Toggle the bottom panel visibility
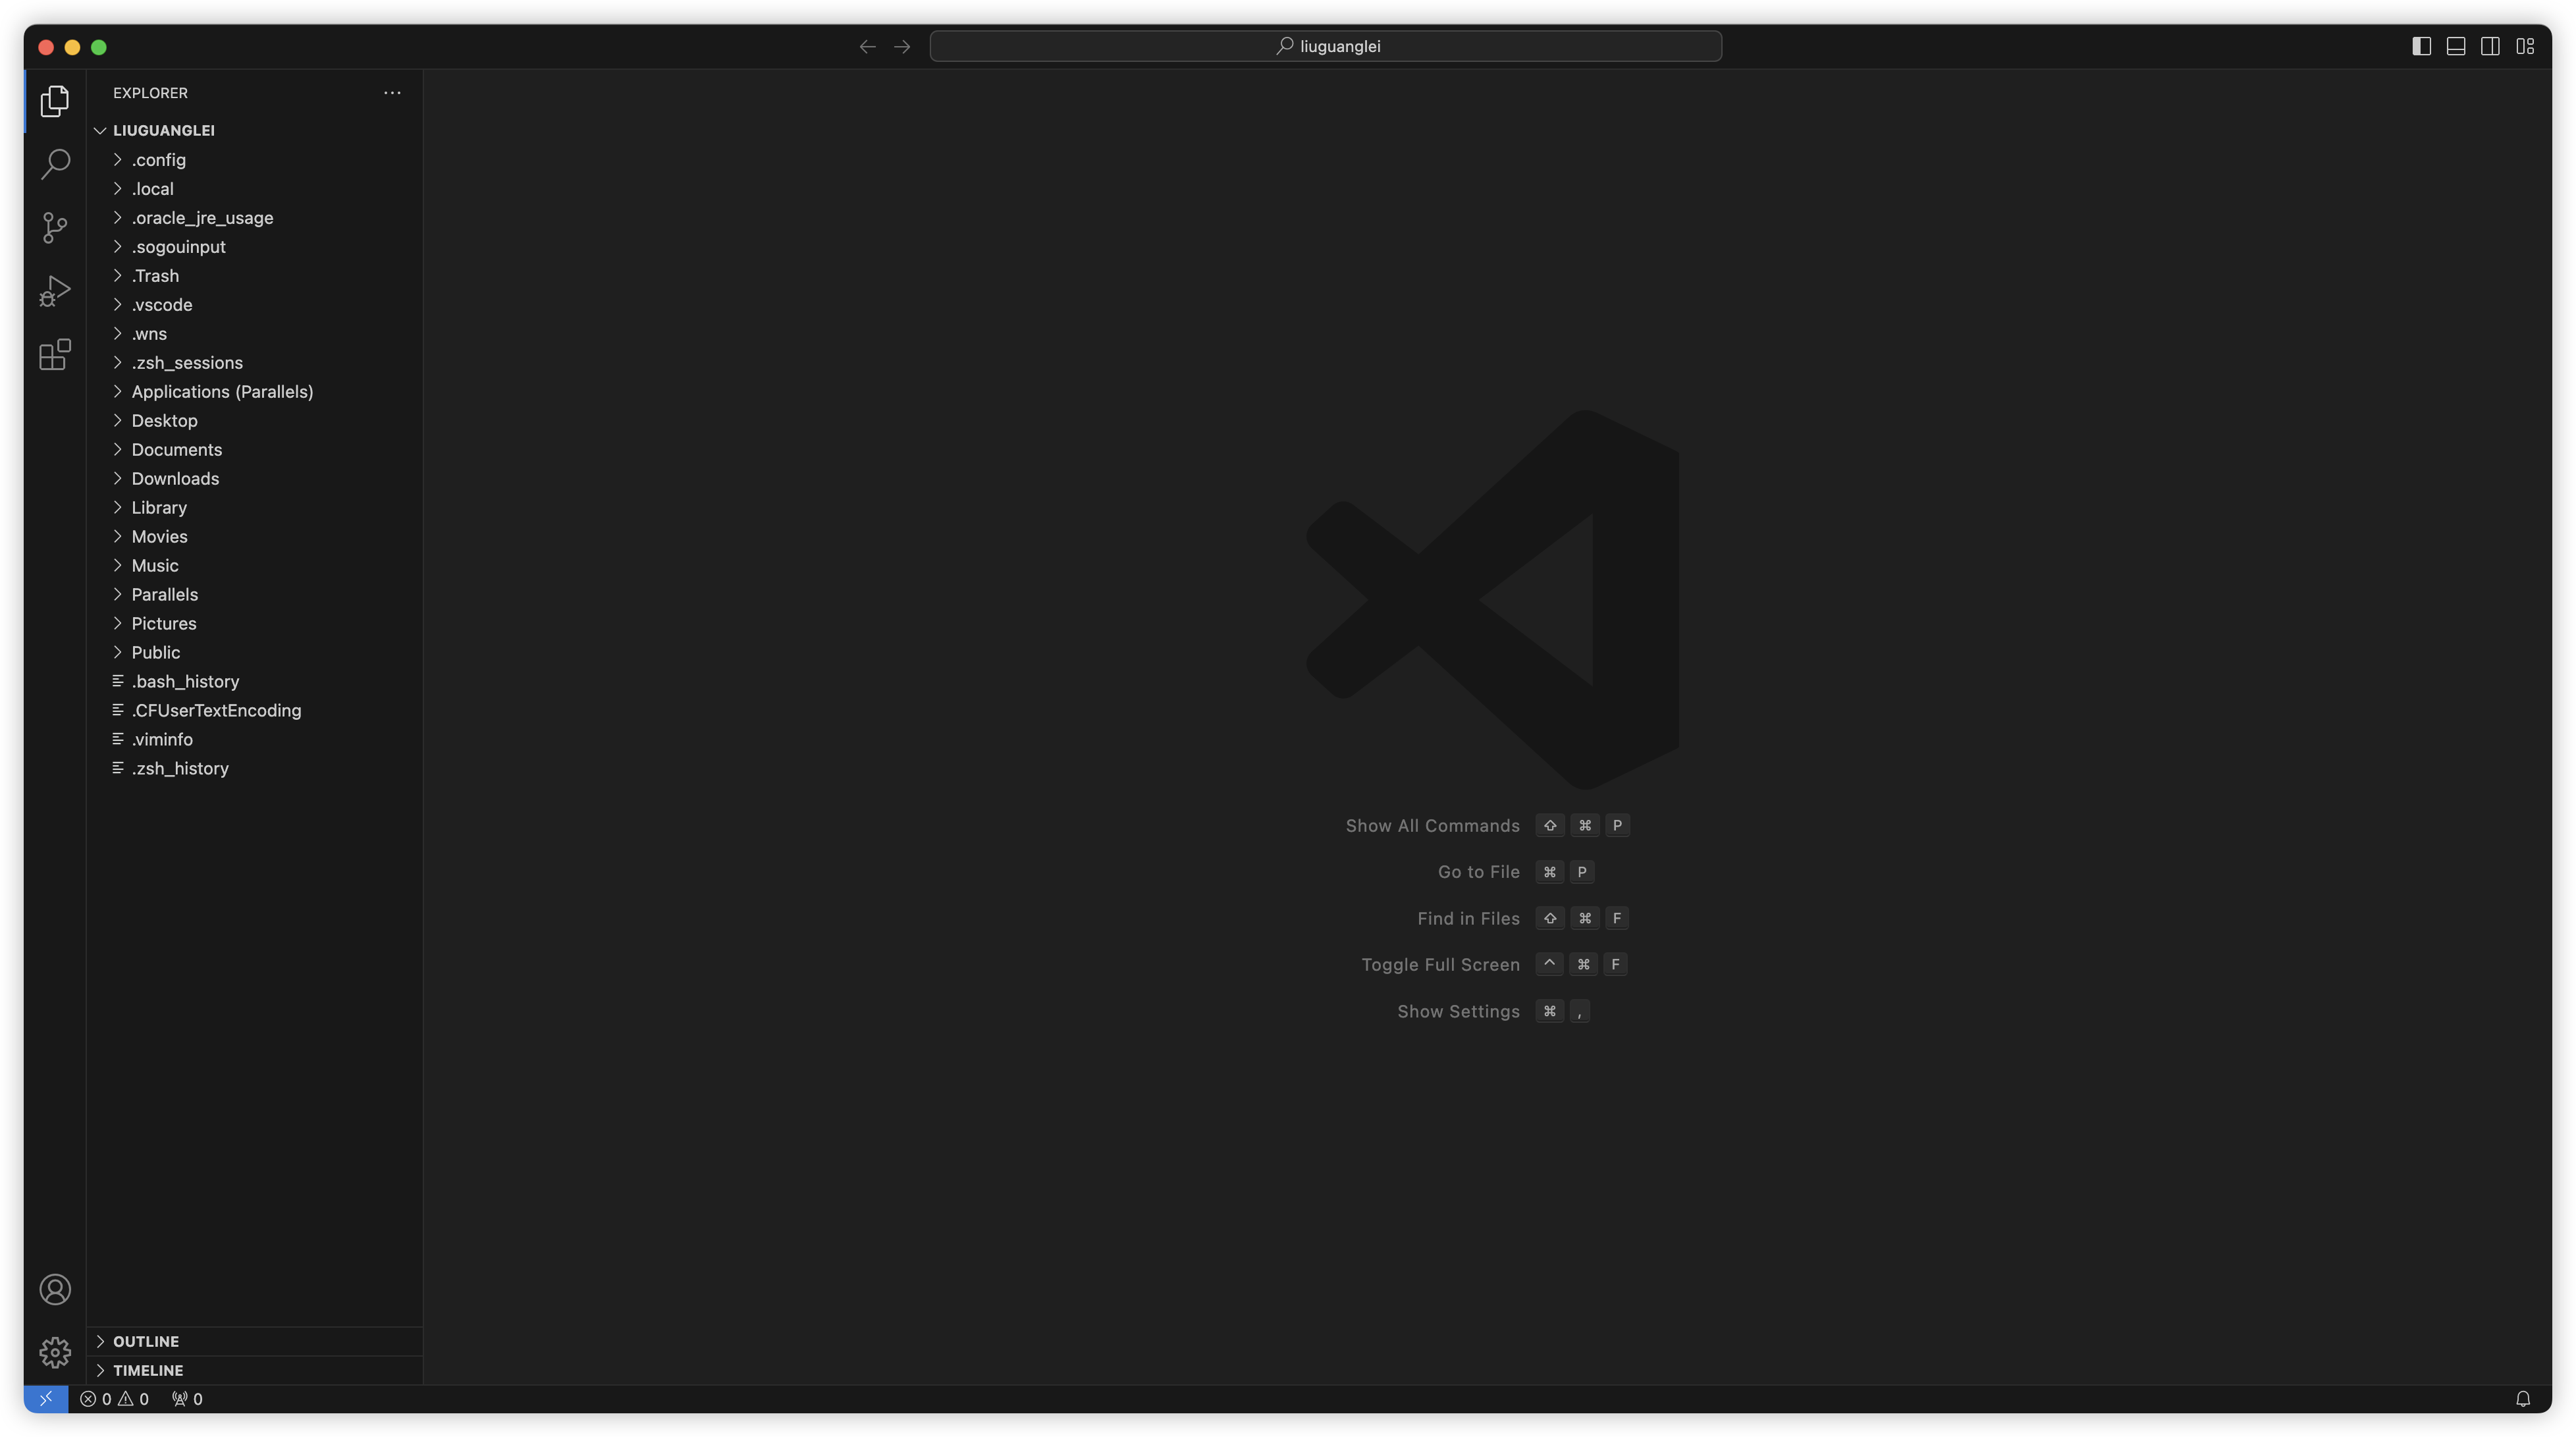Viewport: 2576px width, 1437px height. (x=2456, y=46)
